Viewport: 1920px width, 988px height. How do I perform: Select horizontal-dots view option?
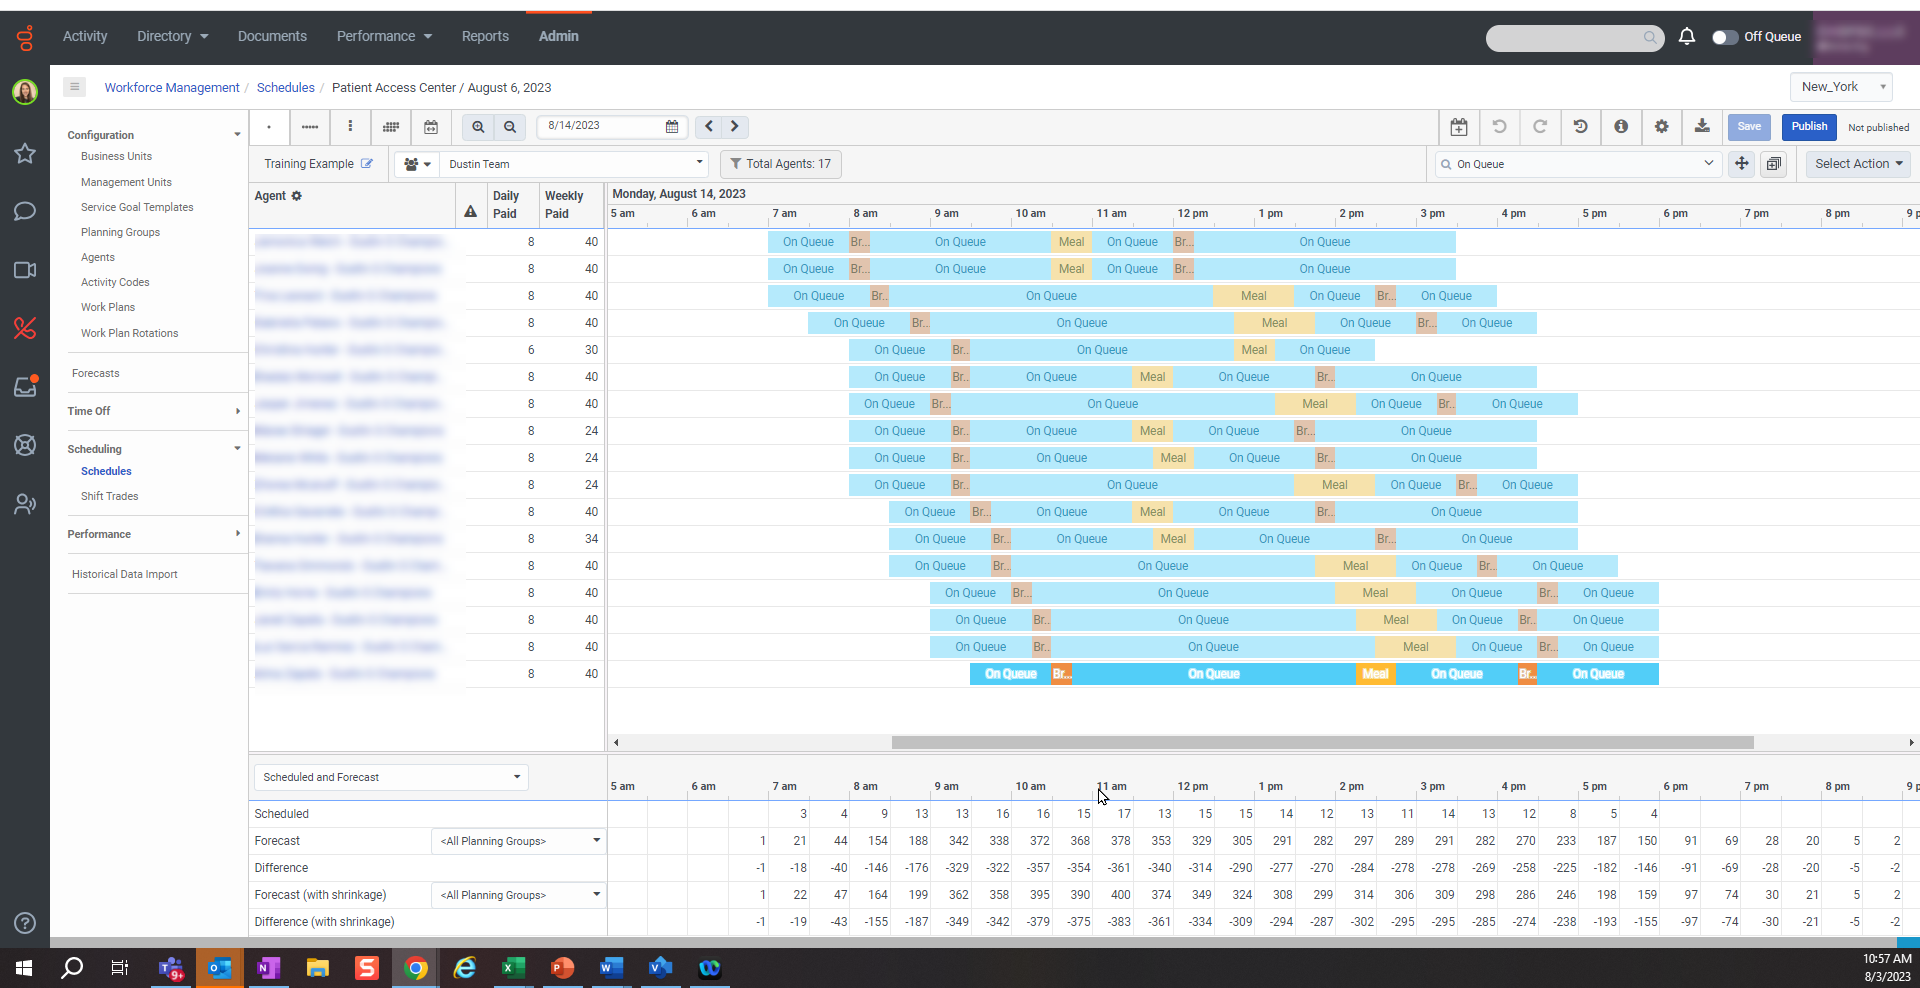pos(310,127)
